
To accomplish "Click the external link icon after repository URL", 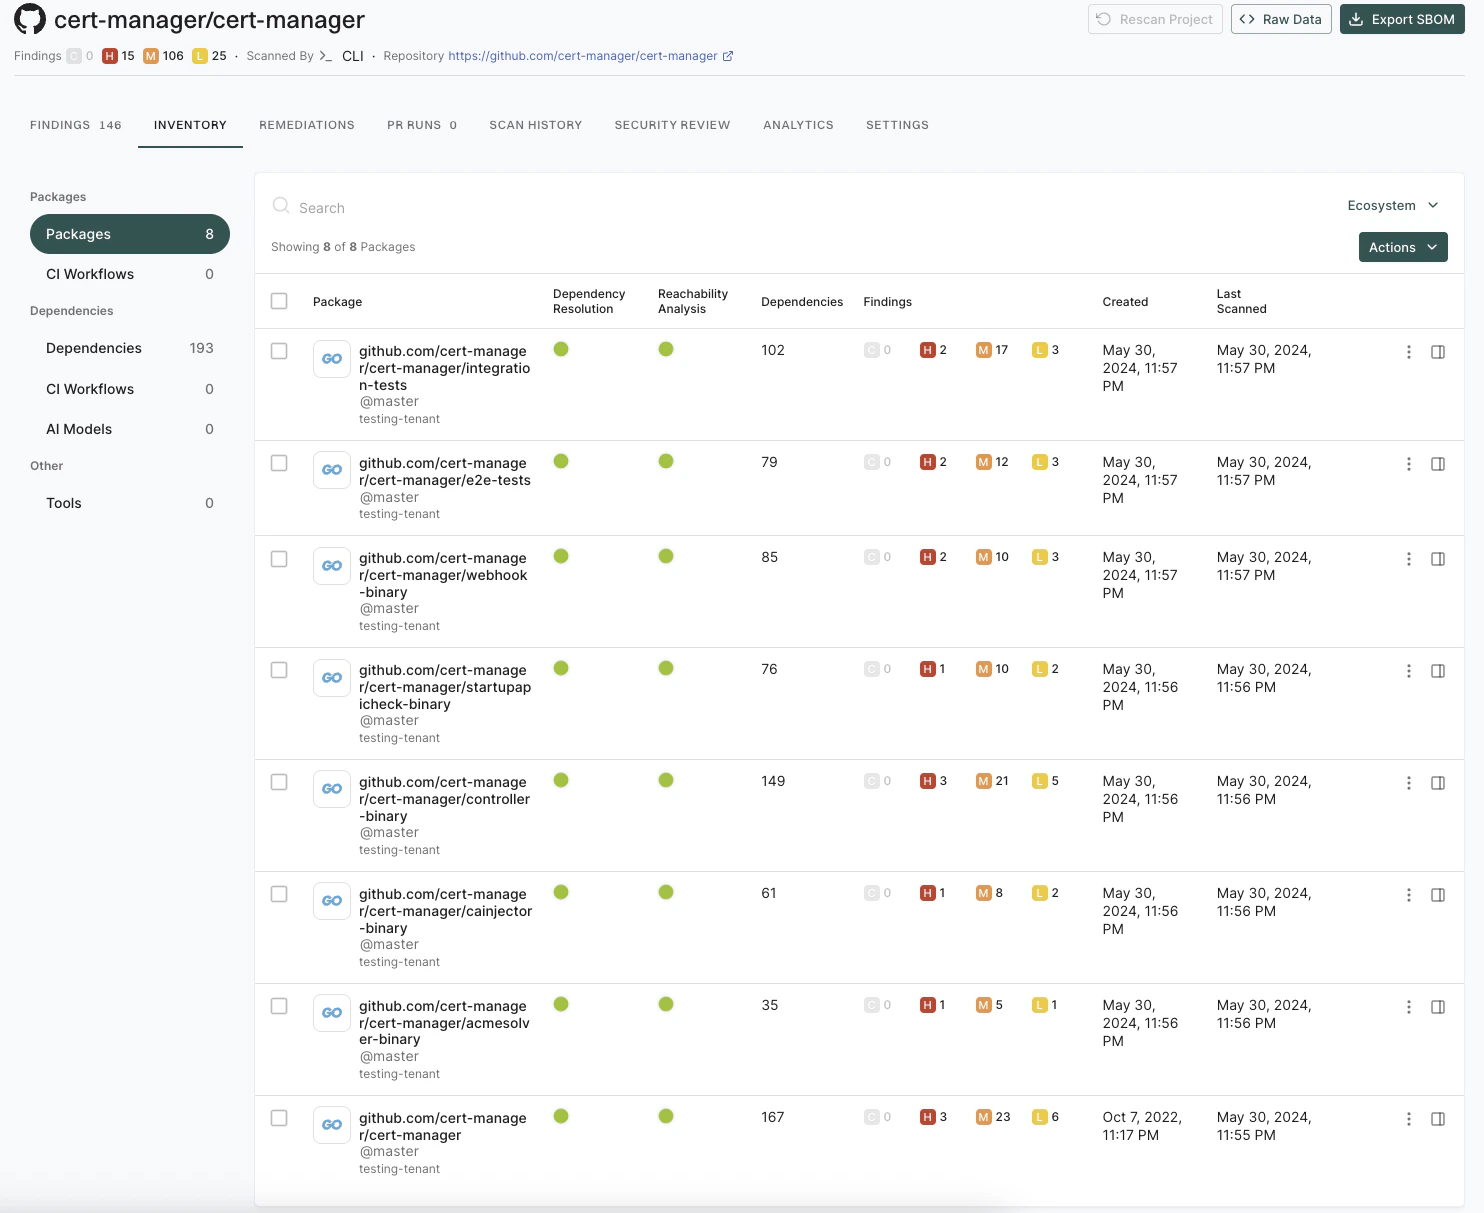I will [x=728, y=56].
